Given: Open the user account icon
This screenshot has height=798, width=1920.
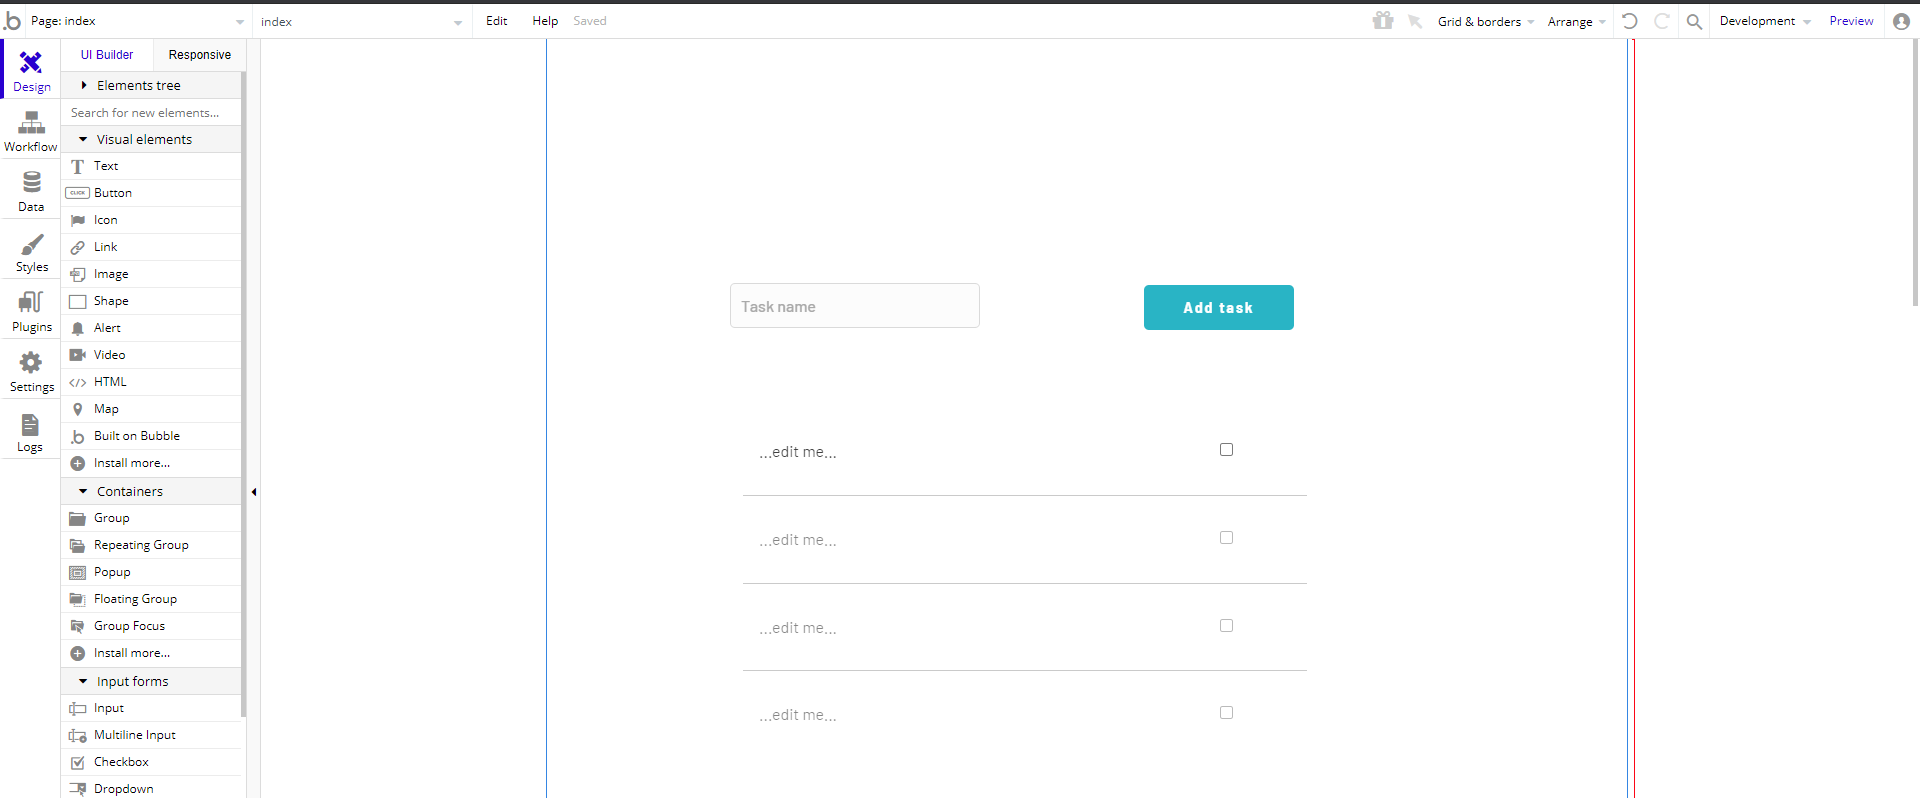Looking at the screenshot, I should (x=1902, y=21).
